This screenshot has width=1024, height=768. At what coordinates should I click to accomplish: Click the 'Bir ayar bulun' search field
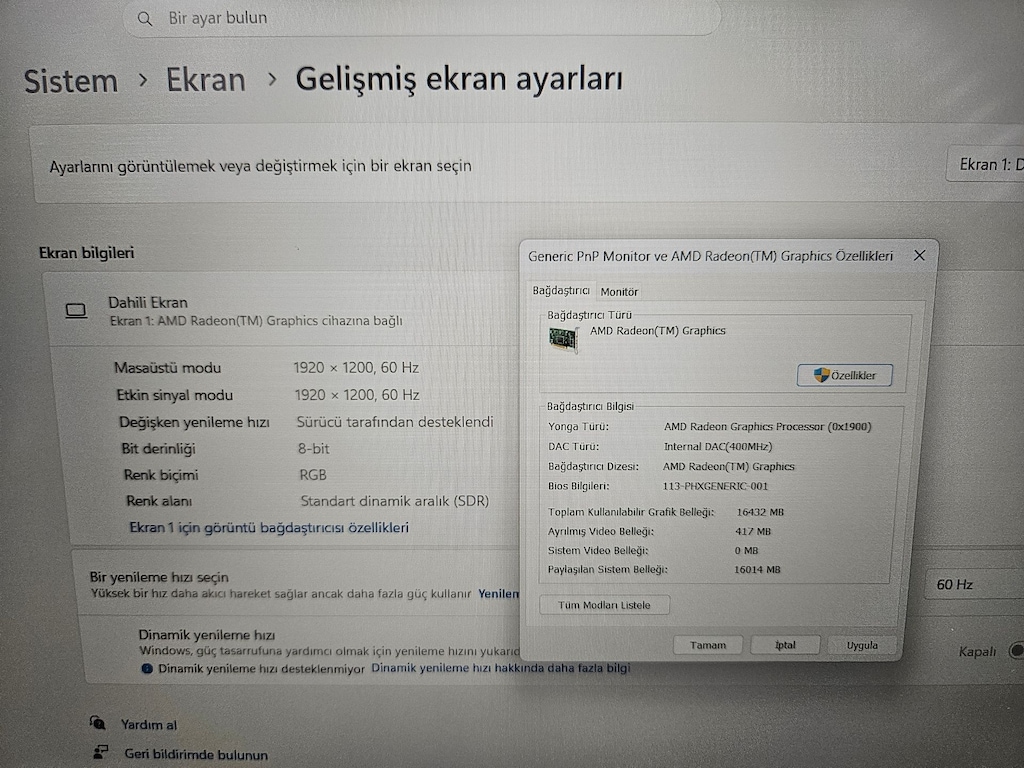pos(422,18)
